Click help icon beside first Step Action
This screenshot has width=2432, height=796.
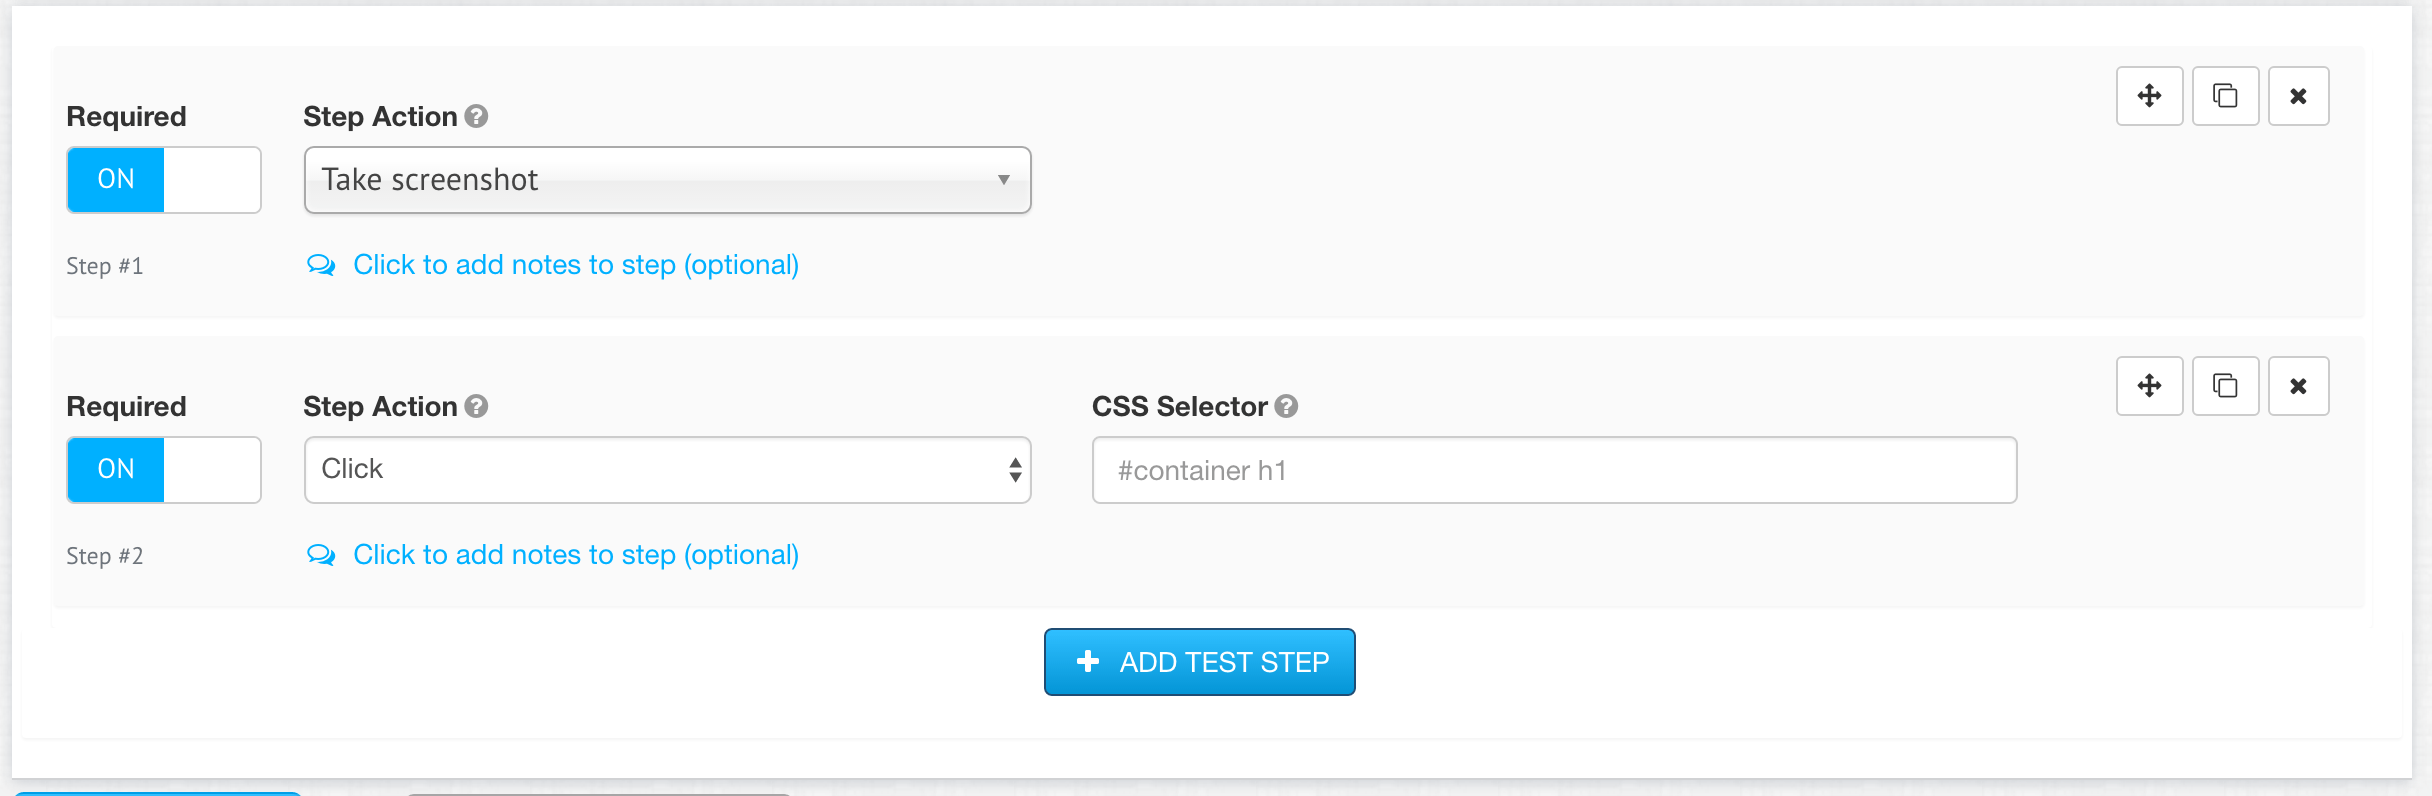pos(477,116)
